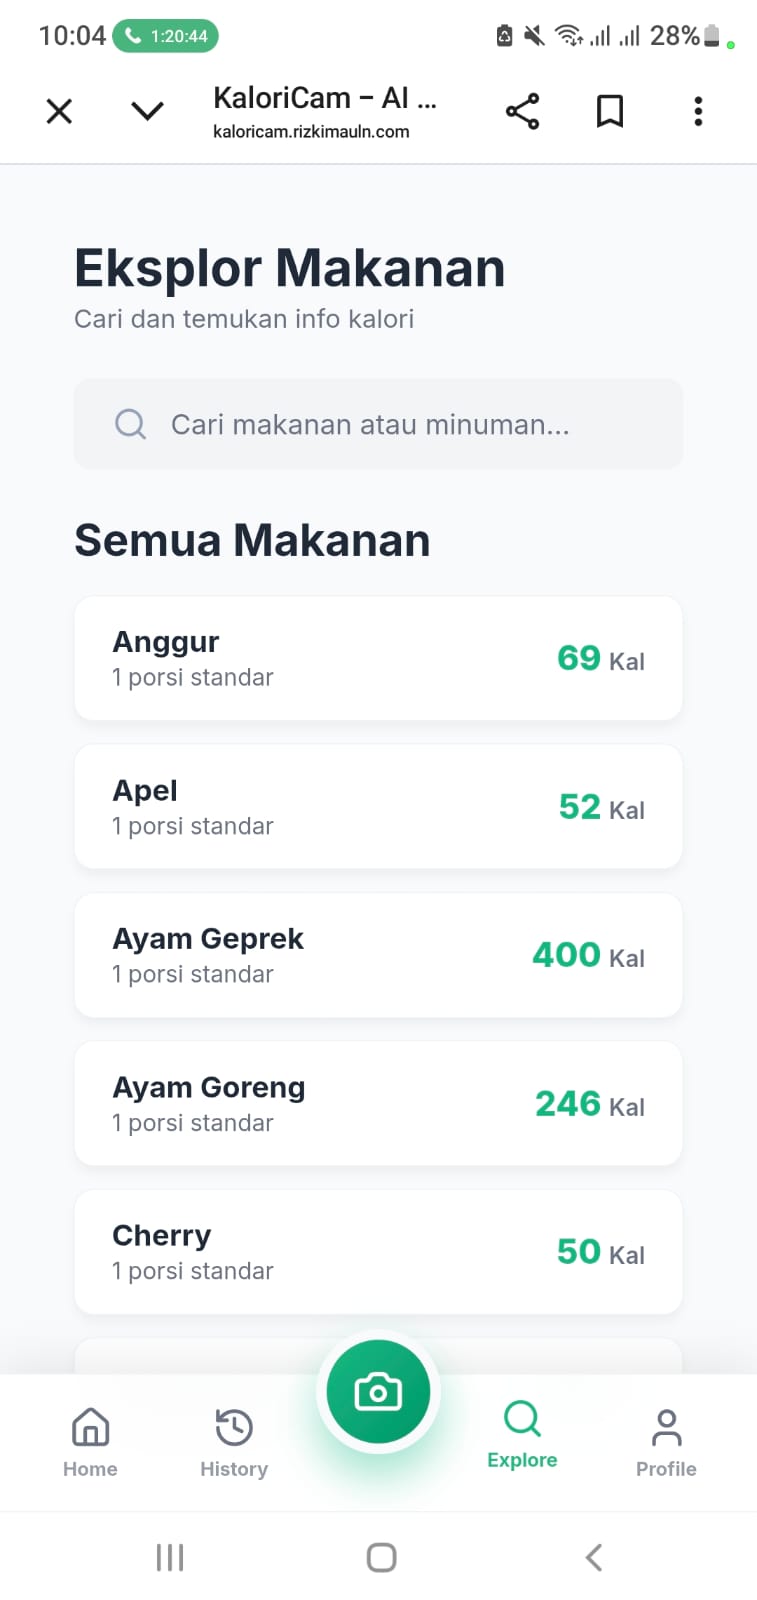Viewport: 757px width, 1600px height.
Task: Choose the Ayam Goreng card
Action: tap(378, 1103)
